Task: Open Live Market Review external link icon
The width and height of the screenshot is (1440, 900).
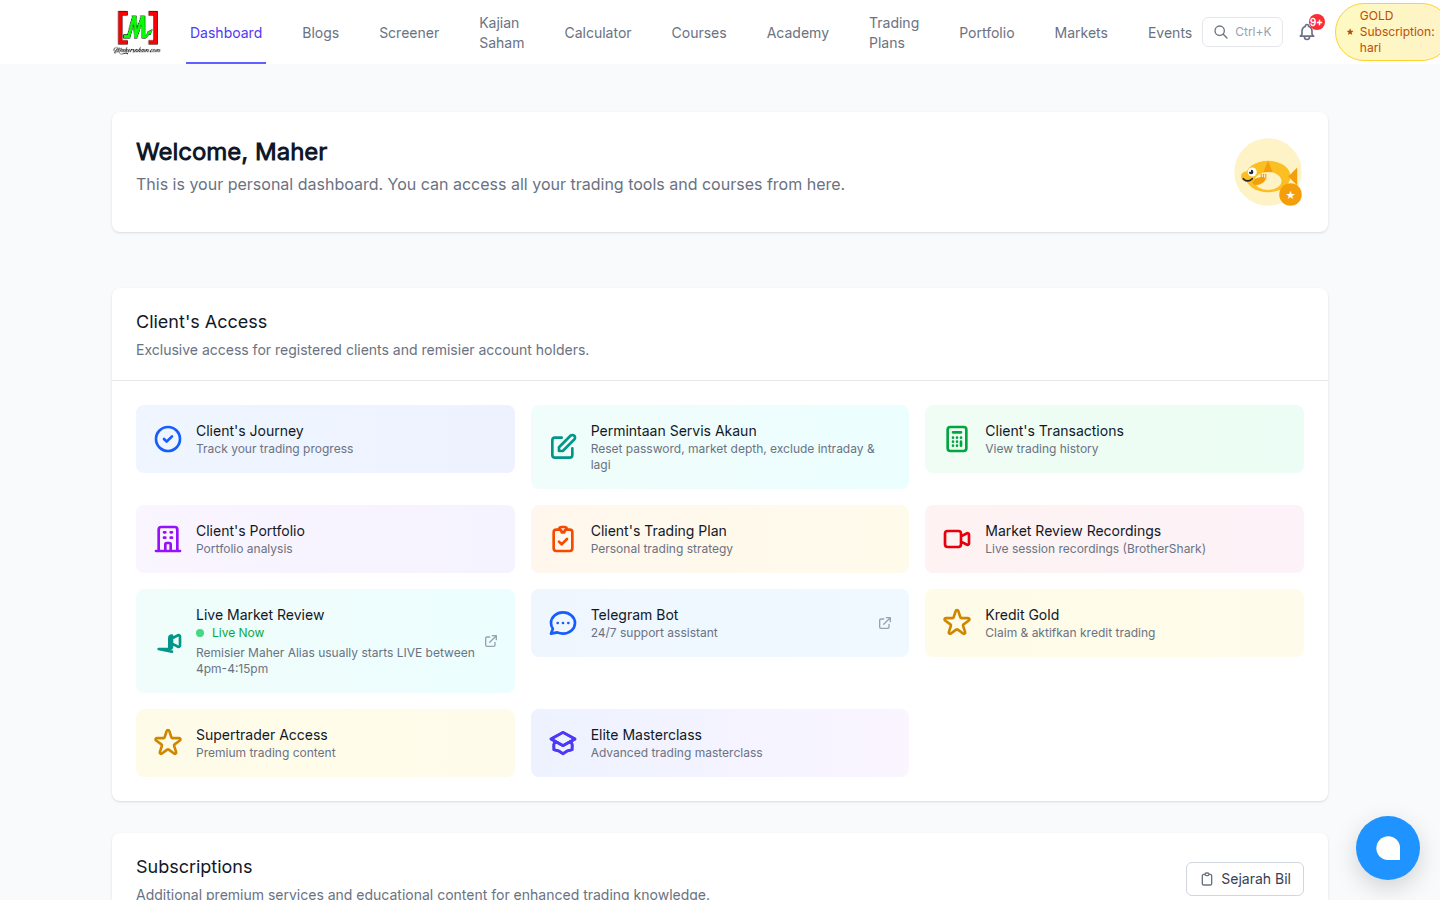Action: click(491, 641)
